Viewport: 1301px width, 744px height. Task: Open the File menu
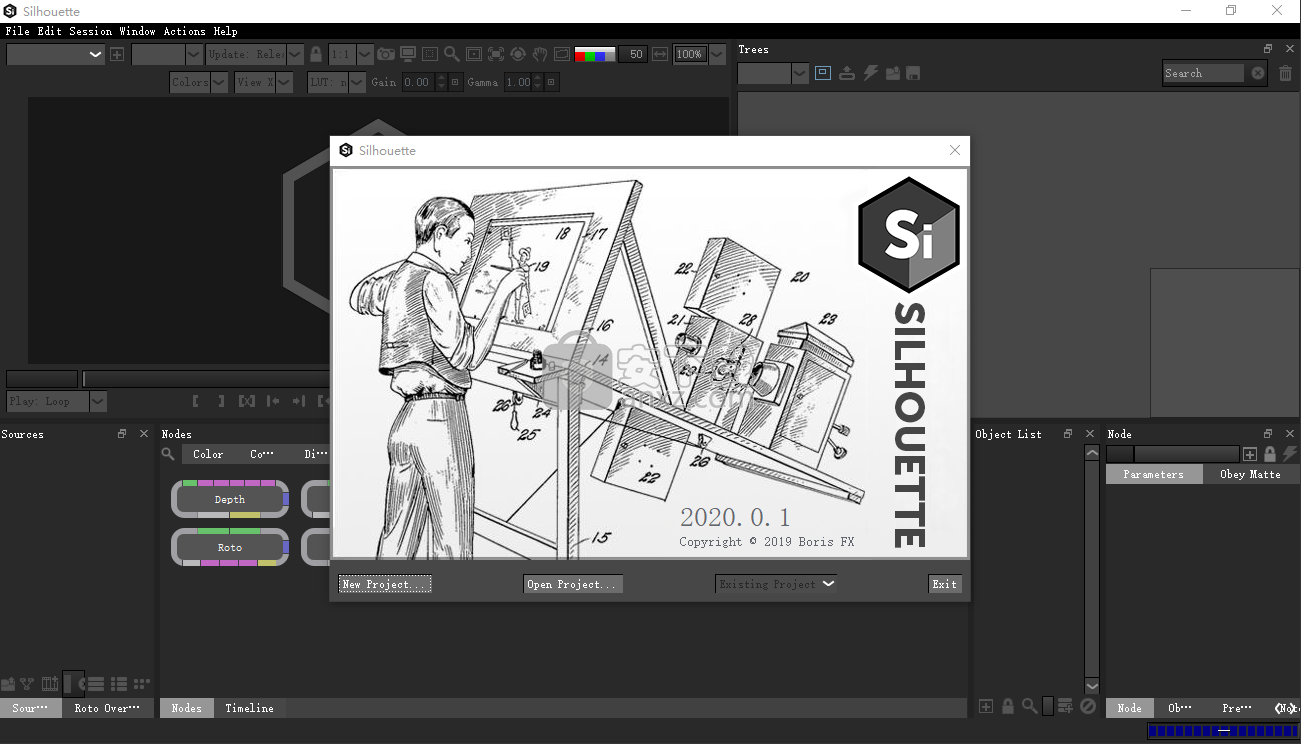tap(17, 31)
